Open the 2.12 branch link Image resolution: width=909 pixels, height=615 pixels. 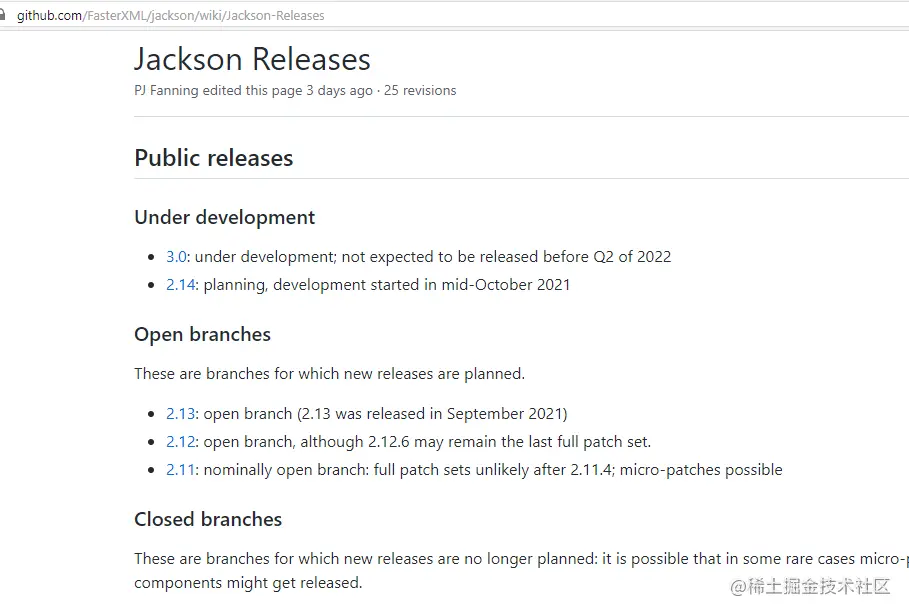[180, 441]
